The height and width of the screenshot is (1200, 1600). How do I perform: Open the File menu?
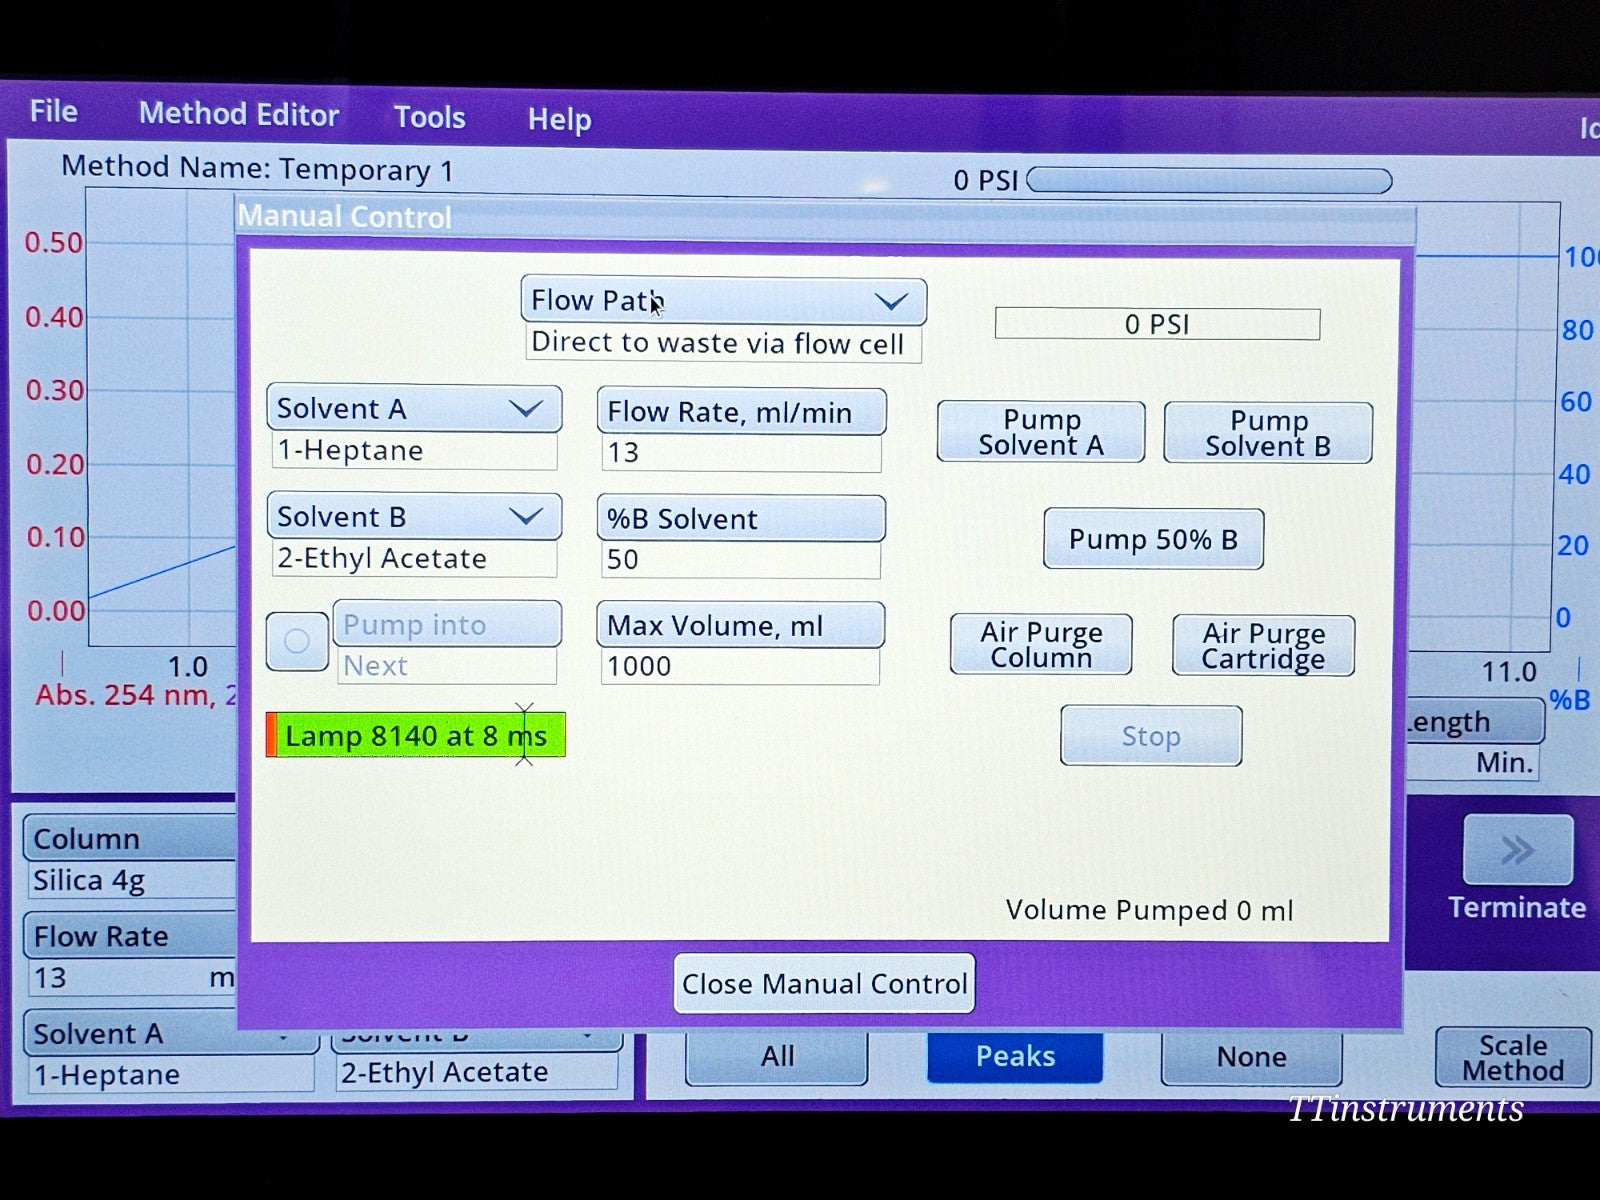[54, 111]
